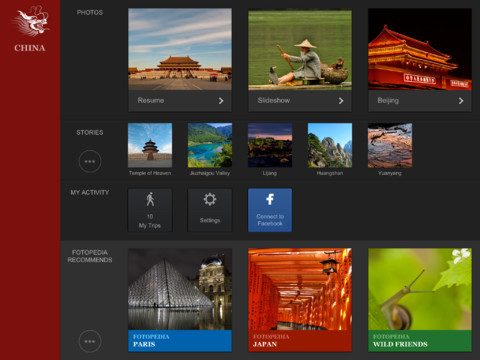The height and width of the screenshot is (360, 480).
Task: Connect to Facebook using the f icon
Action: [270, 199]
